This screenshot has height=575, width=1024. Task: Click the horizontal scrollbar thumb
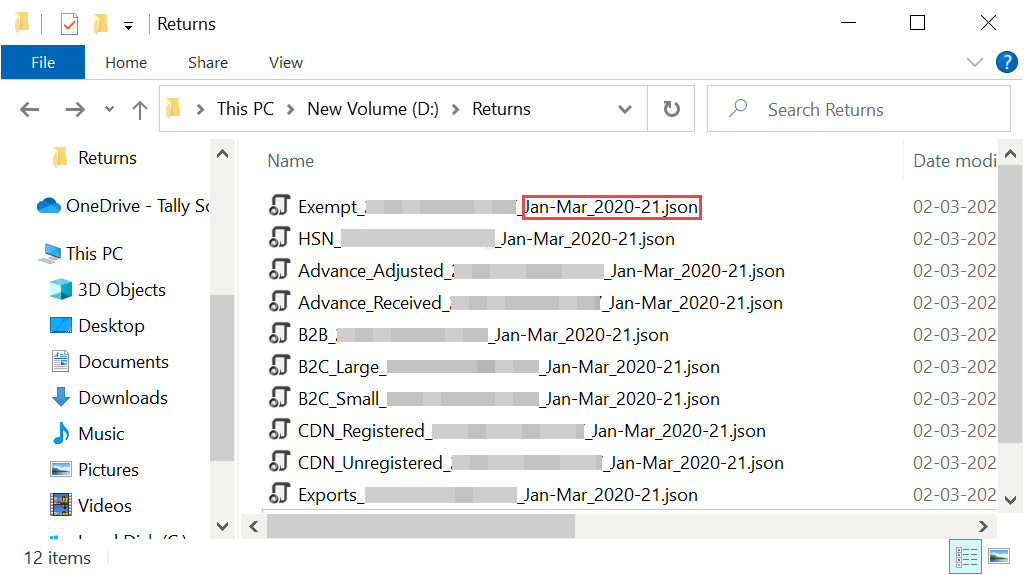point(421,527)
